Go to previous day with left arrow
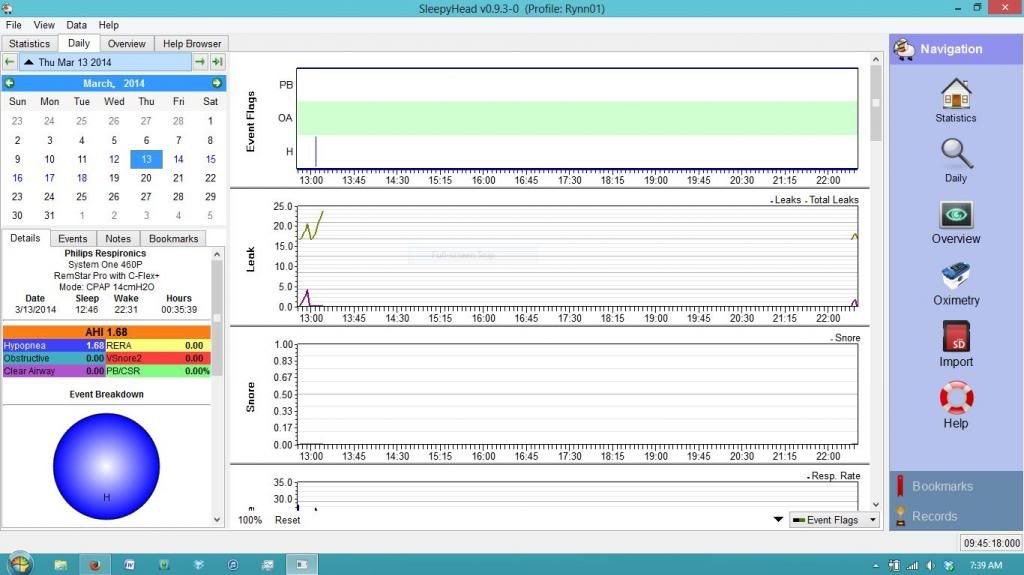 pyautogui.click(x=10, y=62)
